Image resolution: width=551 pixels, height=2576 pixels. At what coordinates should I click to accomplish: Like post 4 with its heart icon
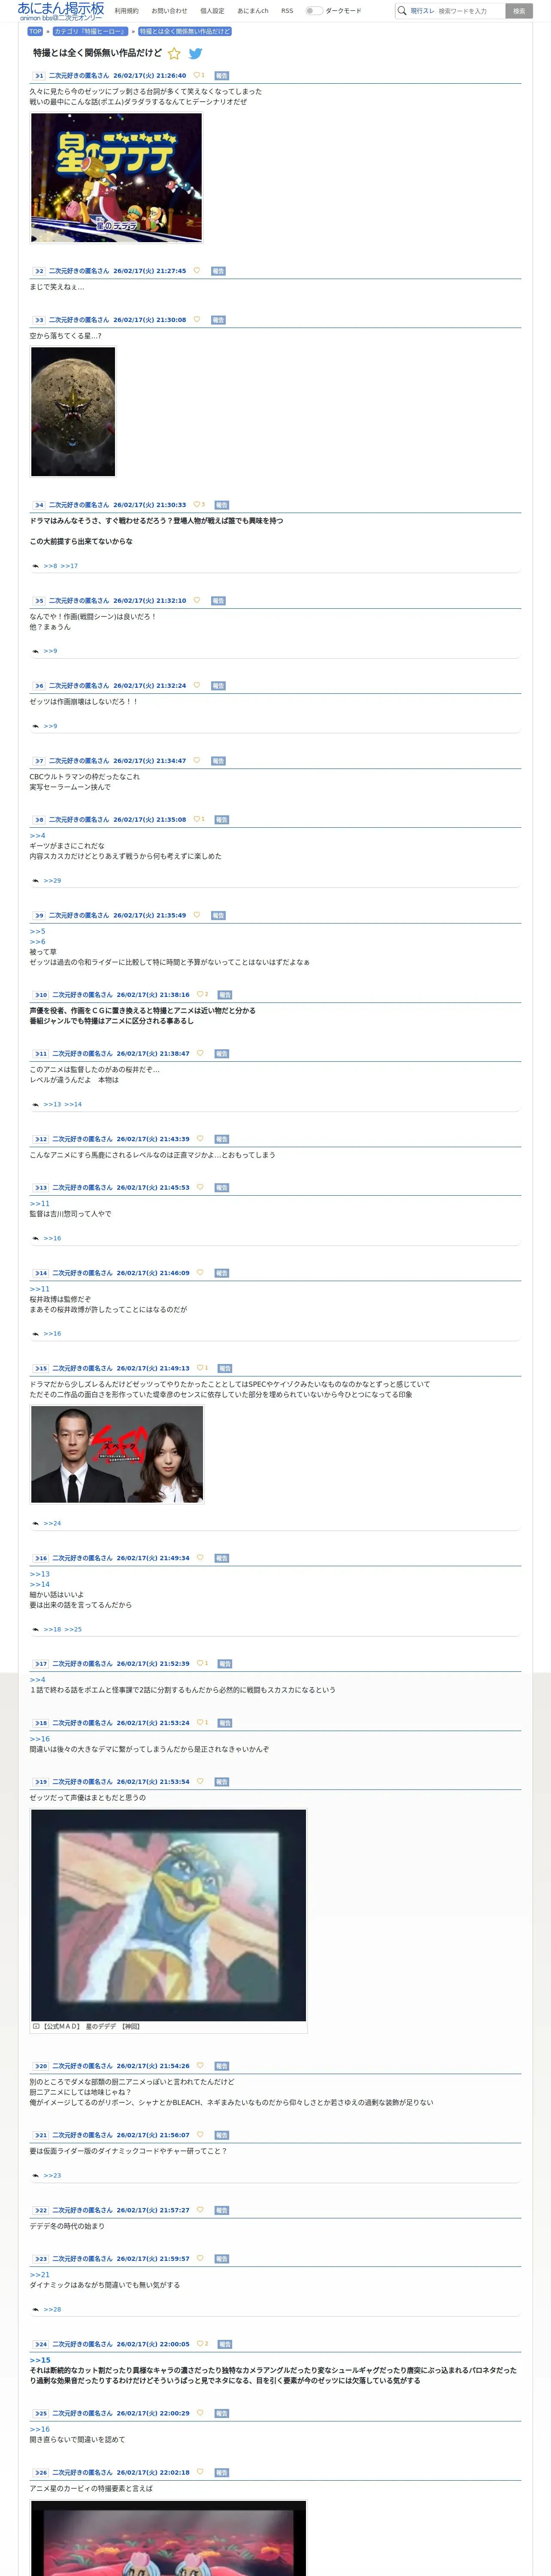pyautogui.click(x=197, y=505)
